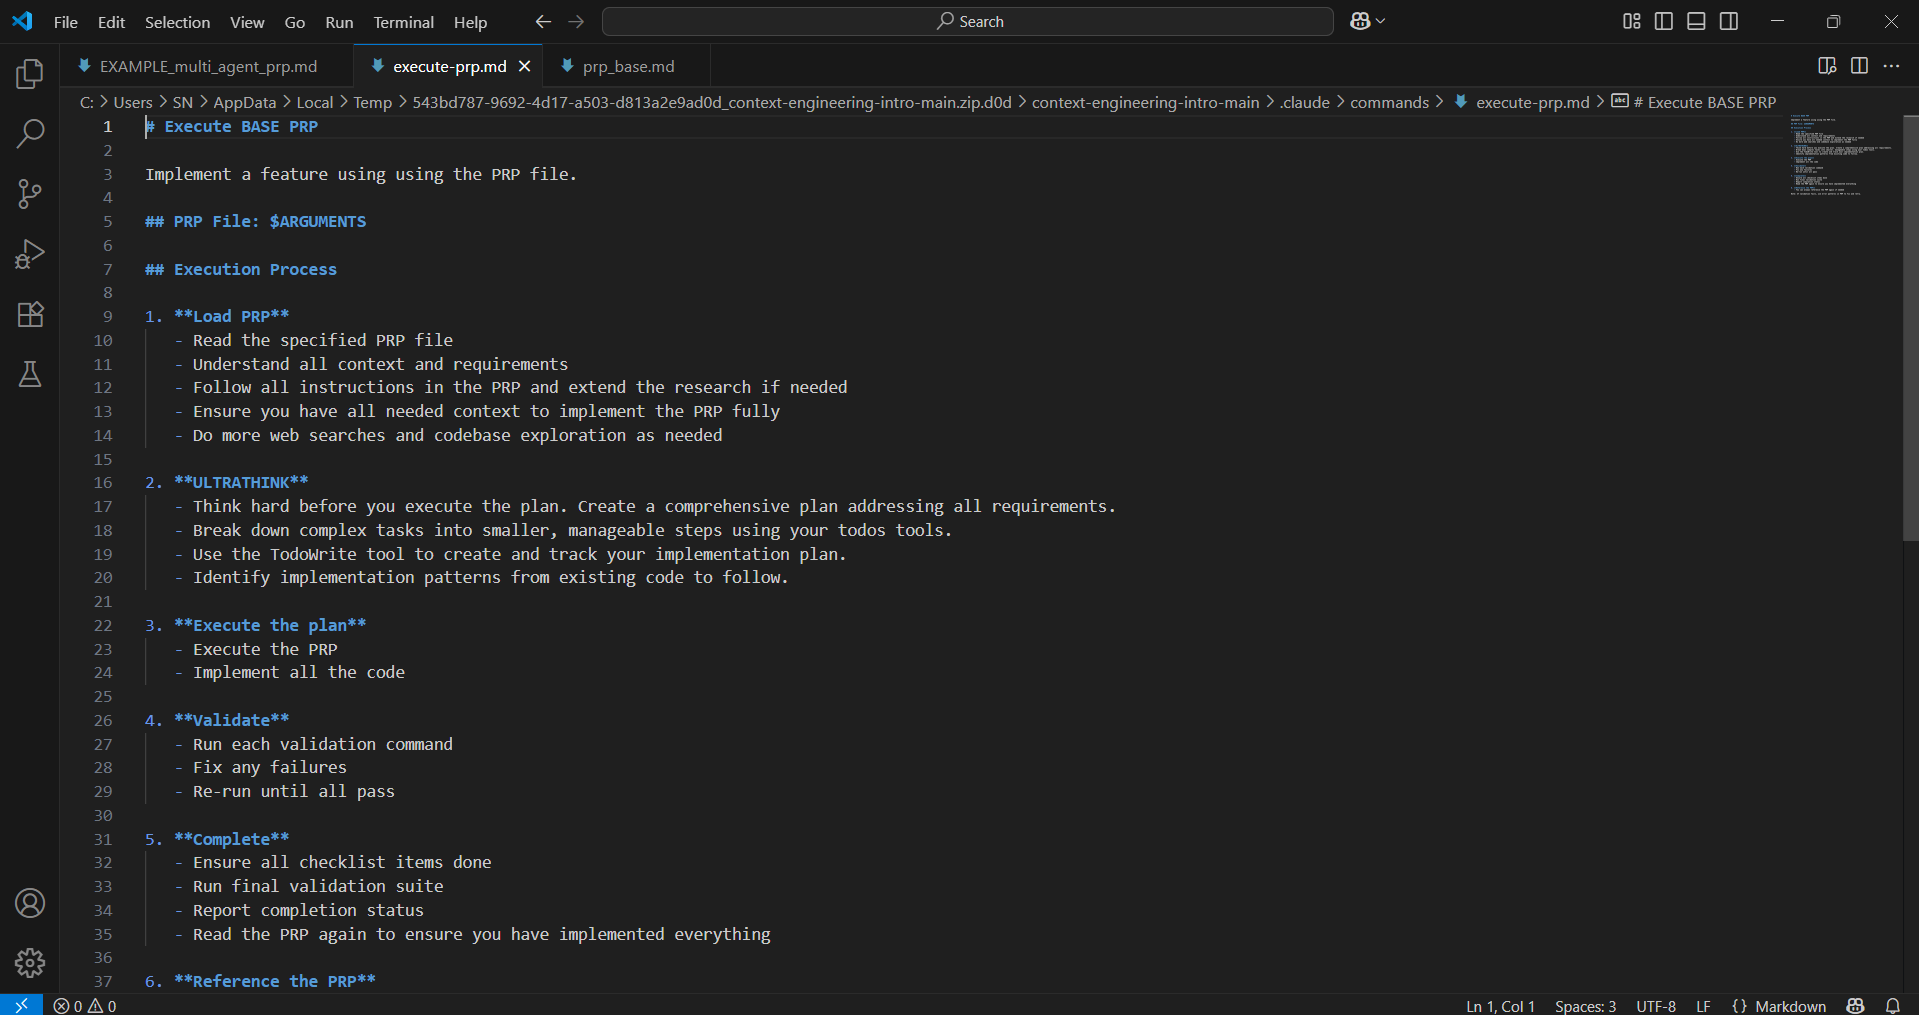Click the '**Reference the PRP**' line
The width and height of the screenshot is (1919, 1015).
coord(275,981)
